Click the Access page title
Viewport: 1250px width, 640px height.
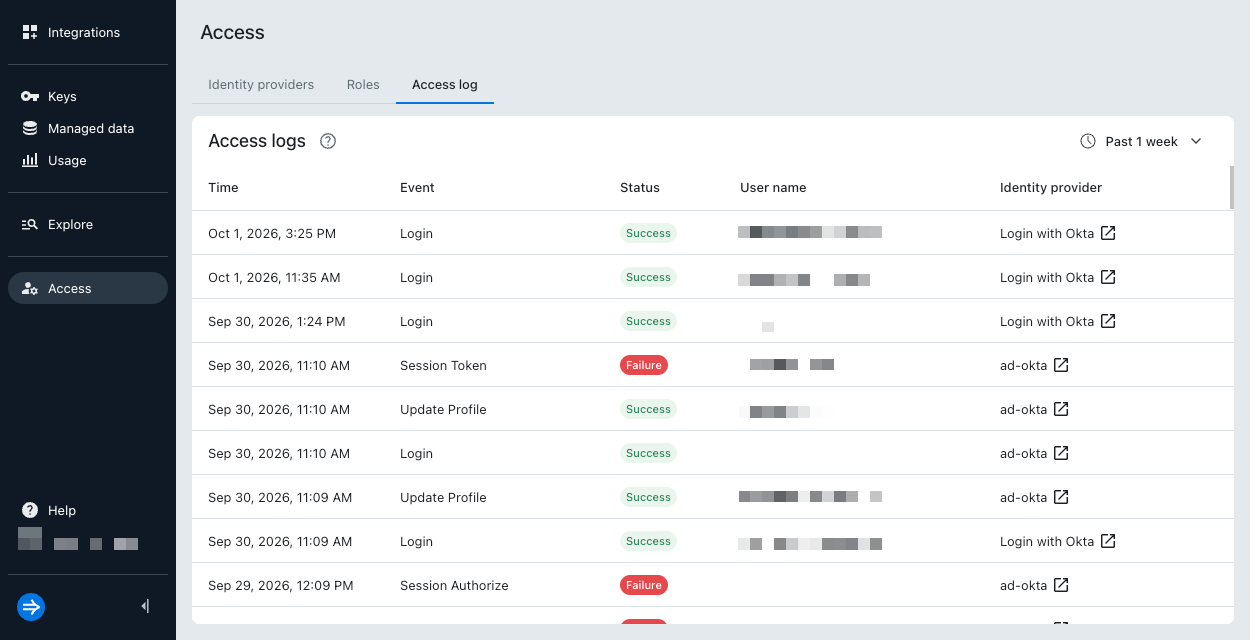(232, 33)
